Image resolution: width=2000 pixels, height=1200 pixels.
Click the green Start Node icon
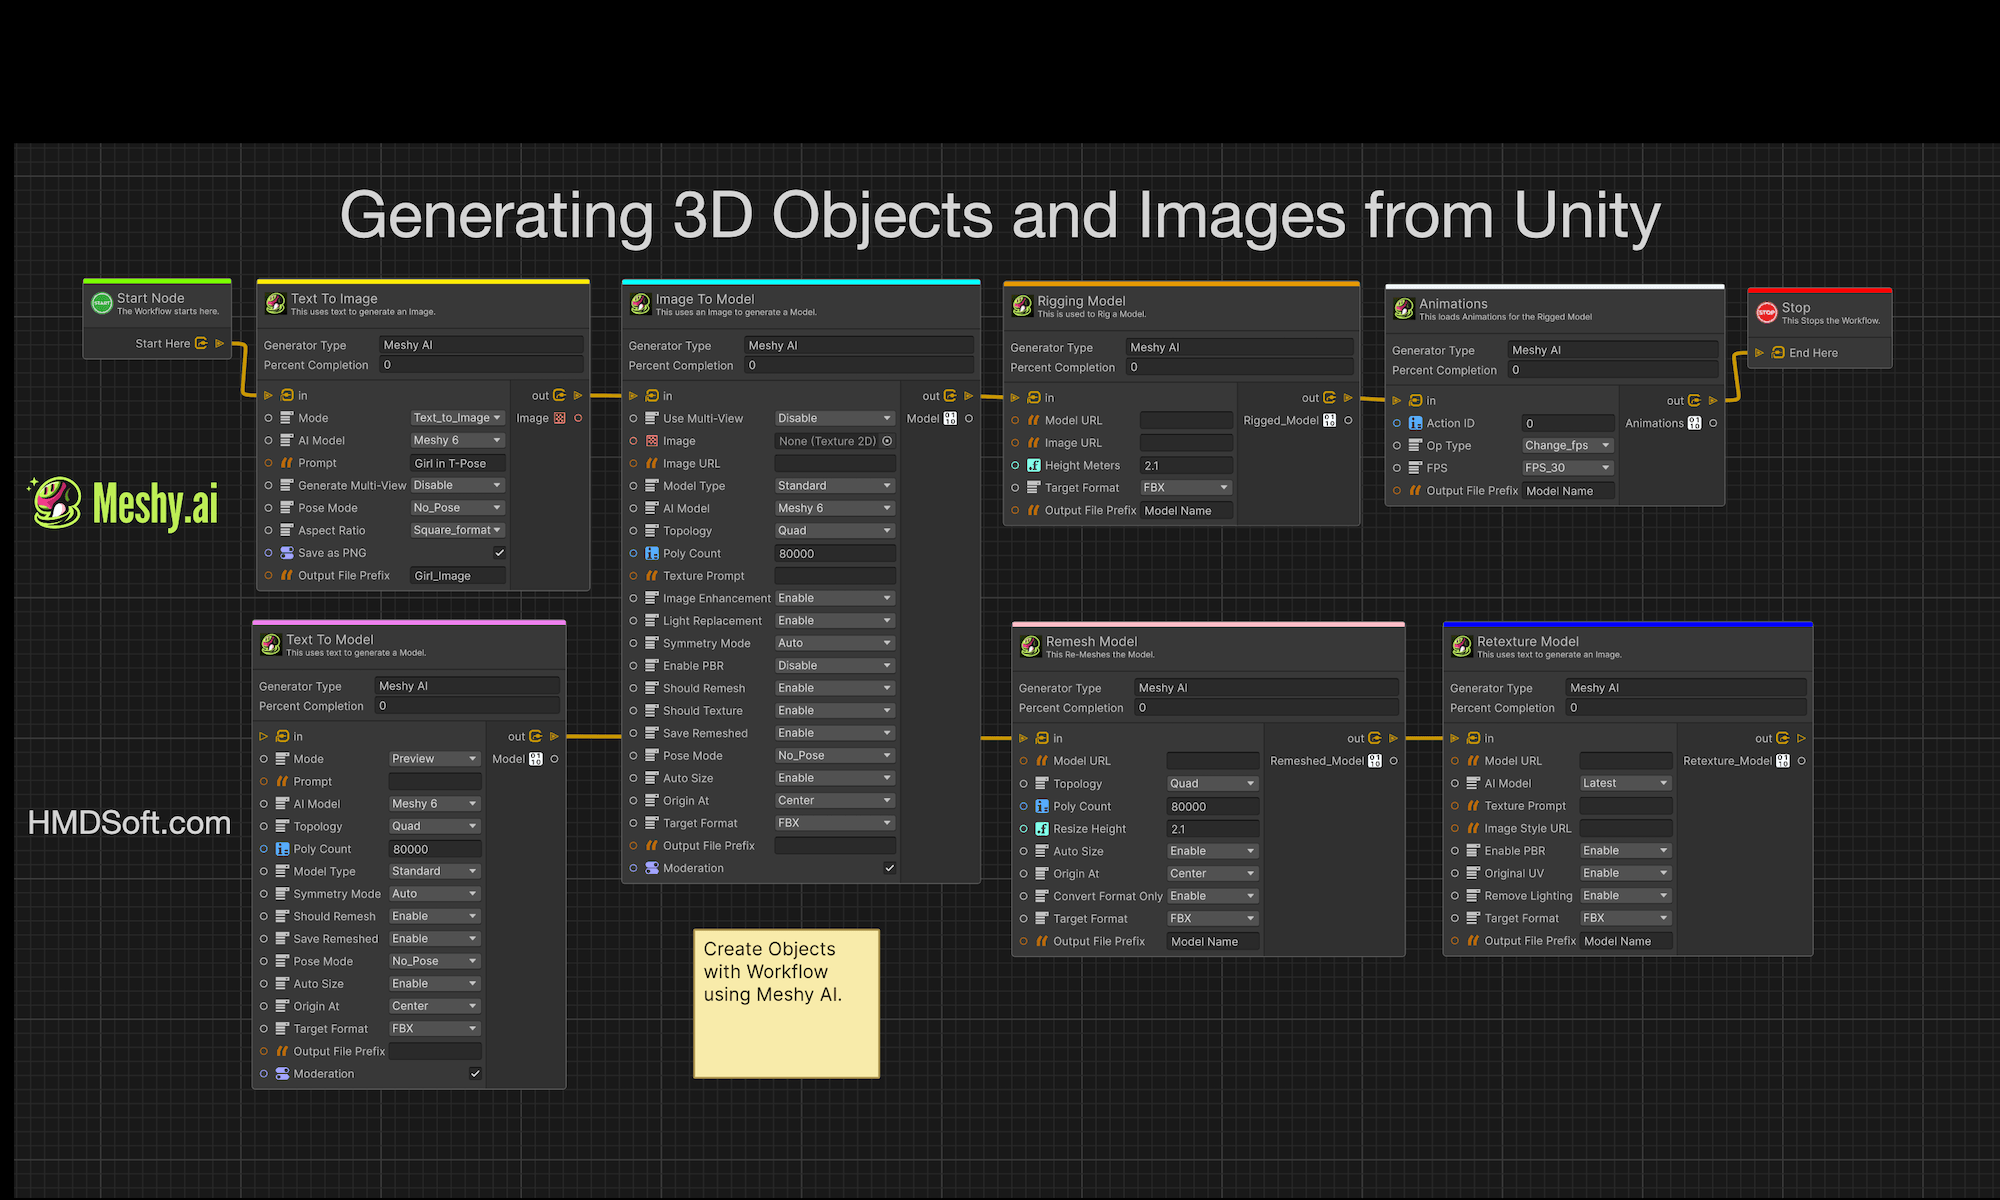click(x=102, y=303)
